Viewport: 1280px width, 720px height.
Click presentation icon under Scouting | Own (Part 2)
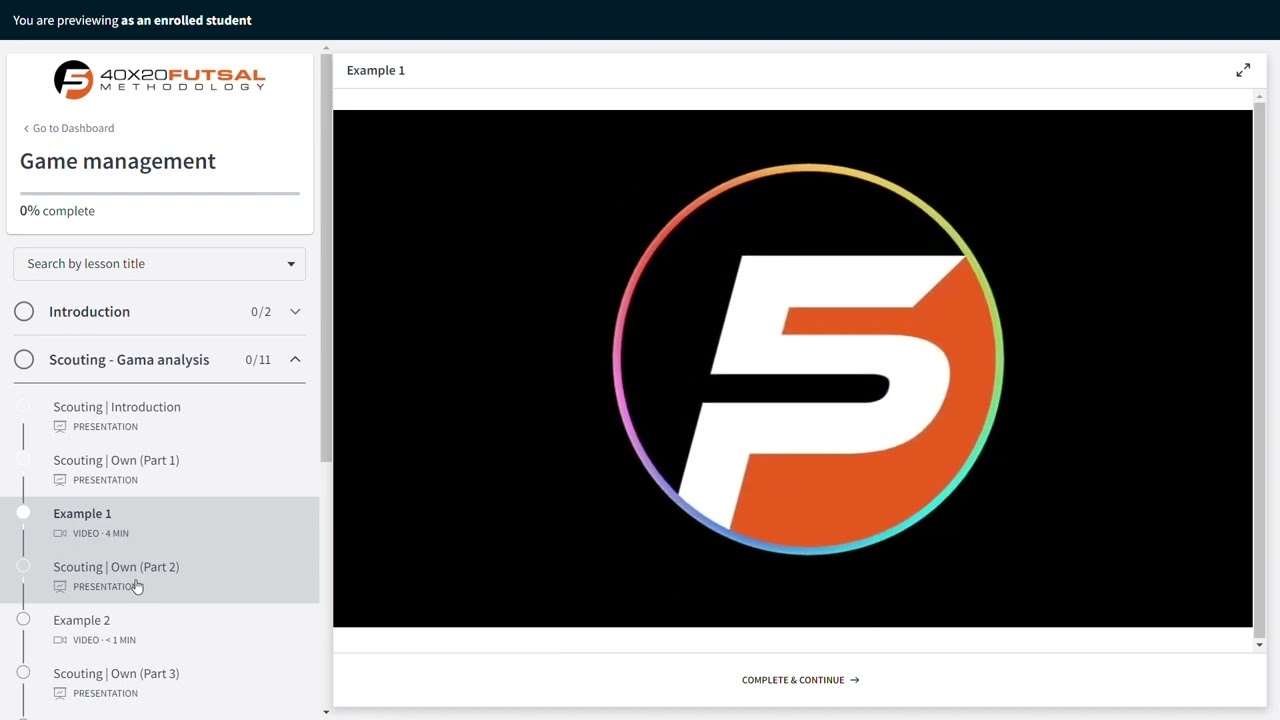(x=60, y=587)
